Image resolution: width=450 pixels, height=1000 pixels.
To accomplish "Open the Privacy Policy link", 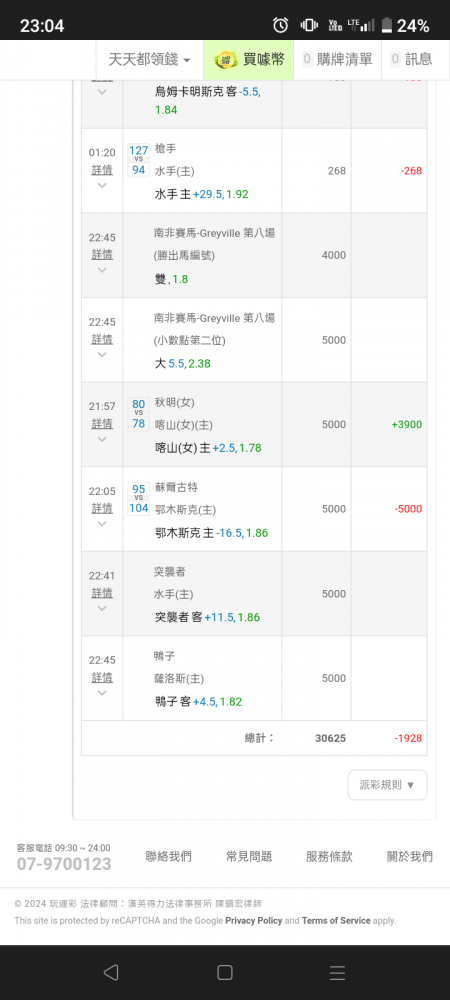I will [254, 921].
